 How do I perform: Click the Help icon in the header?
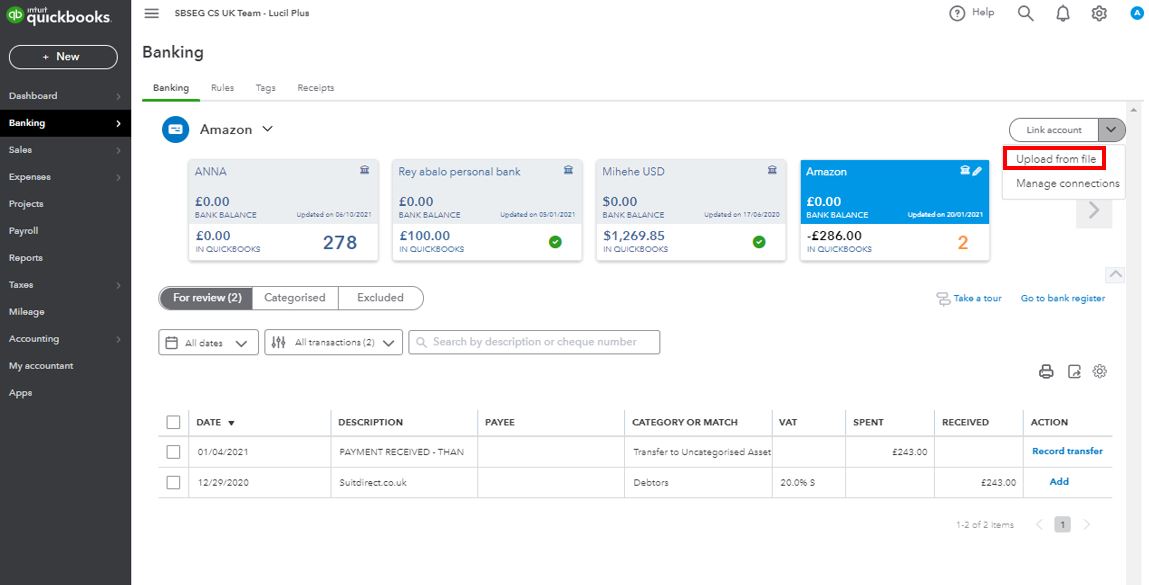[x=971, y=13]
